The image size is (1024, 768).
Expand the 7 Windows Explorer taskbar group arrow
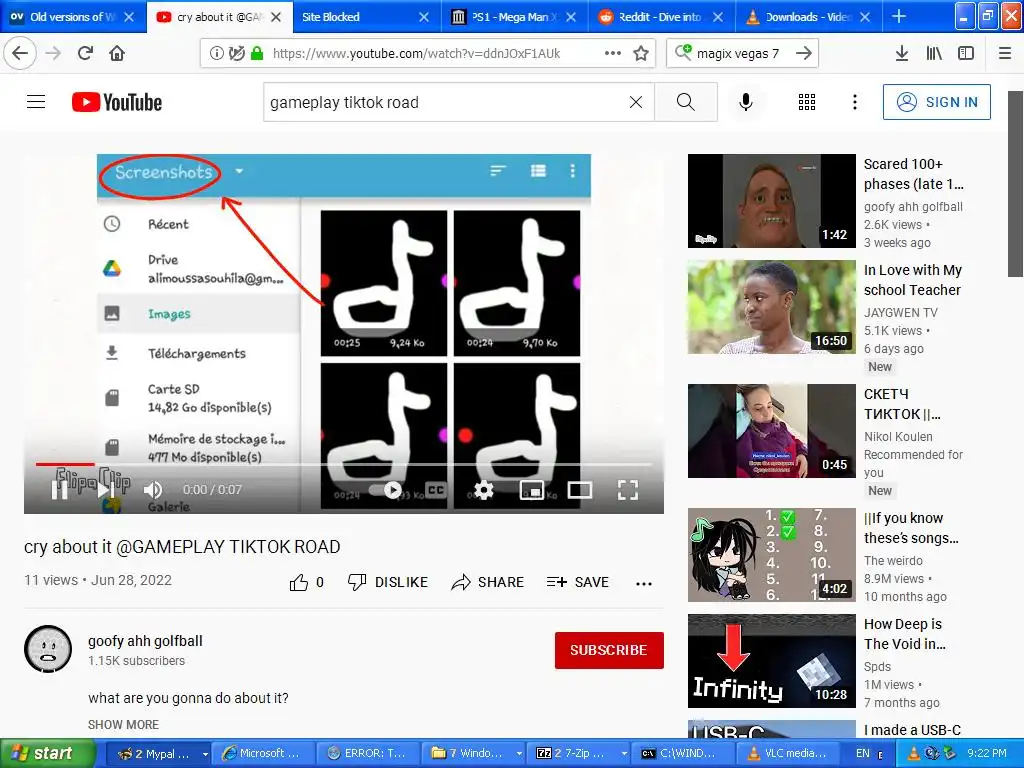tap(519, 754)
